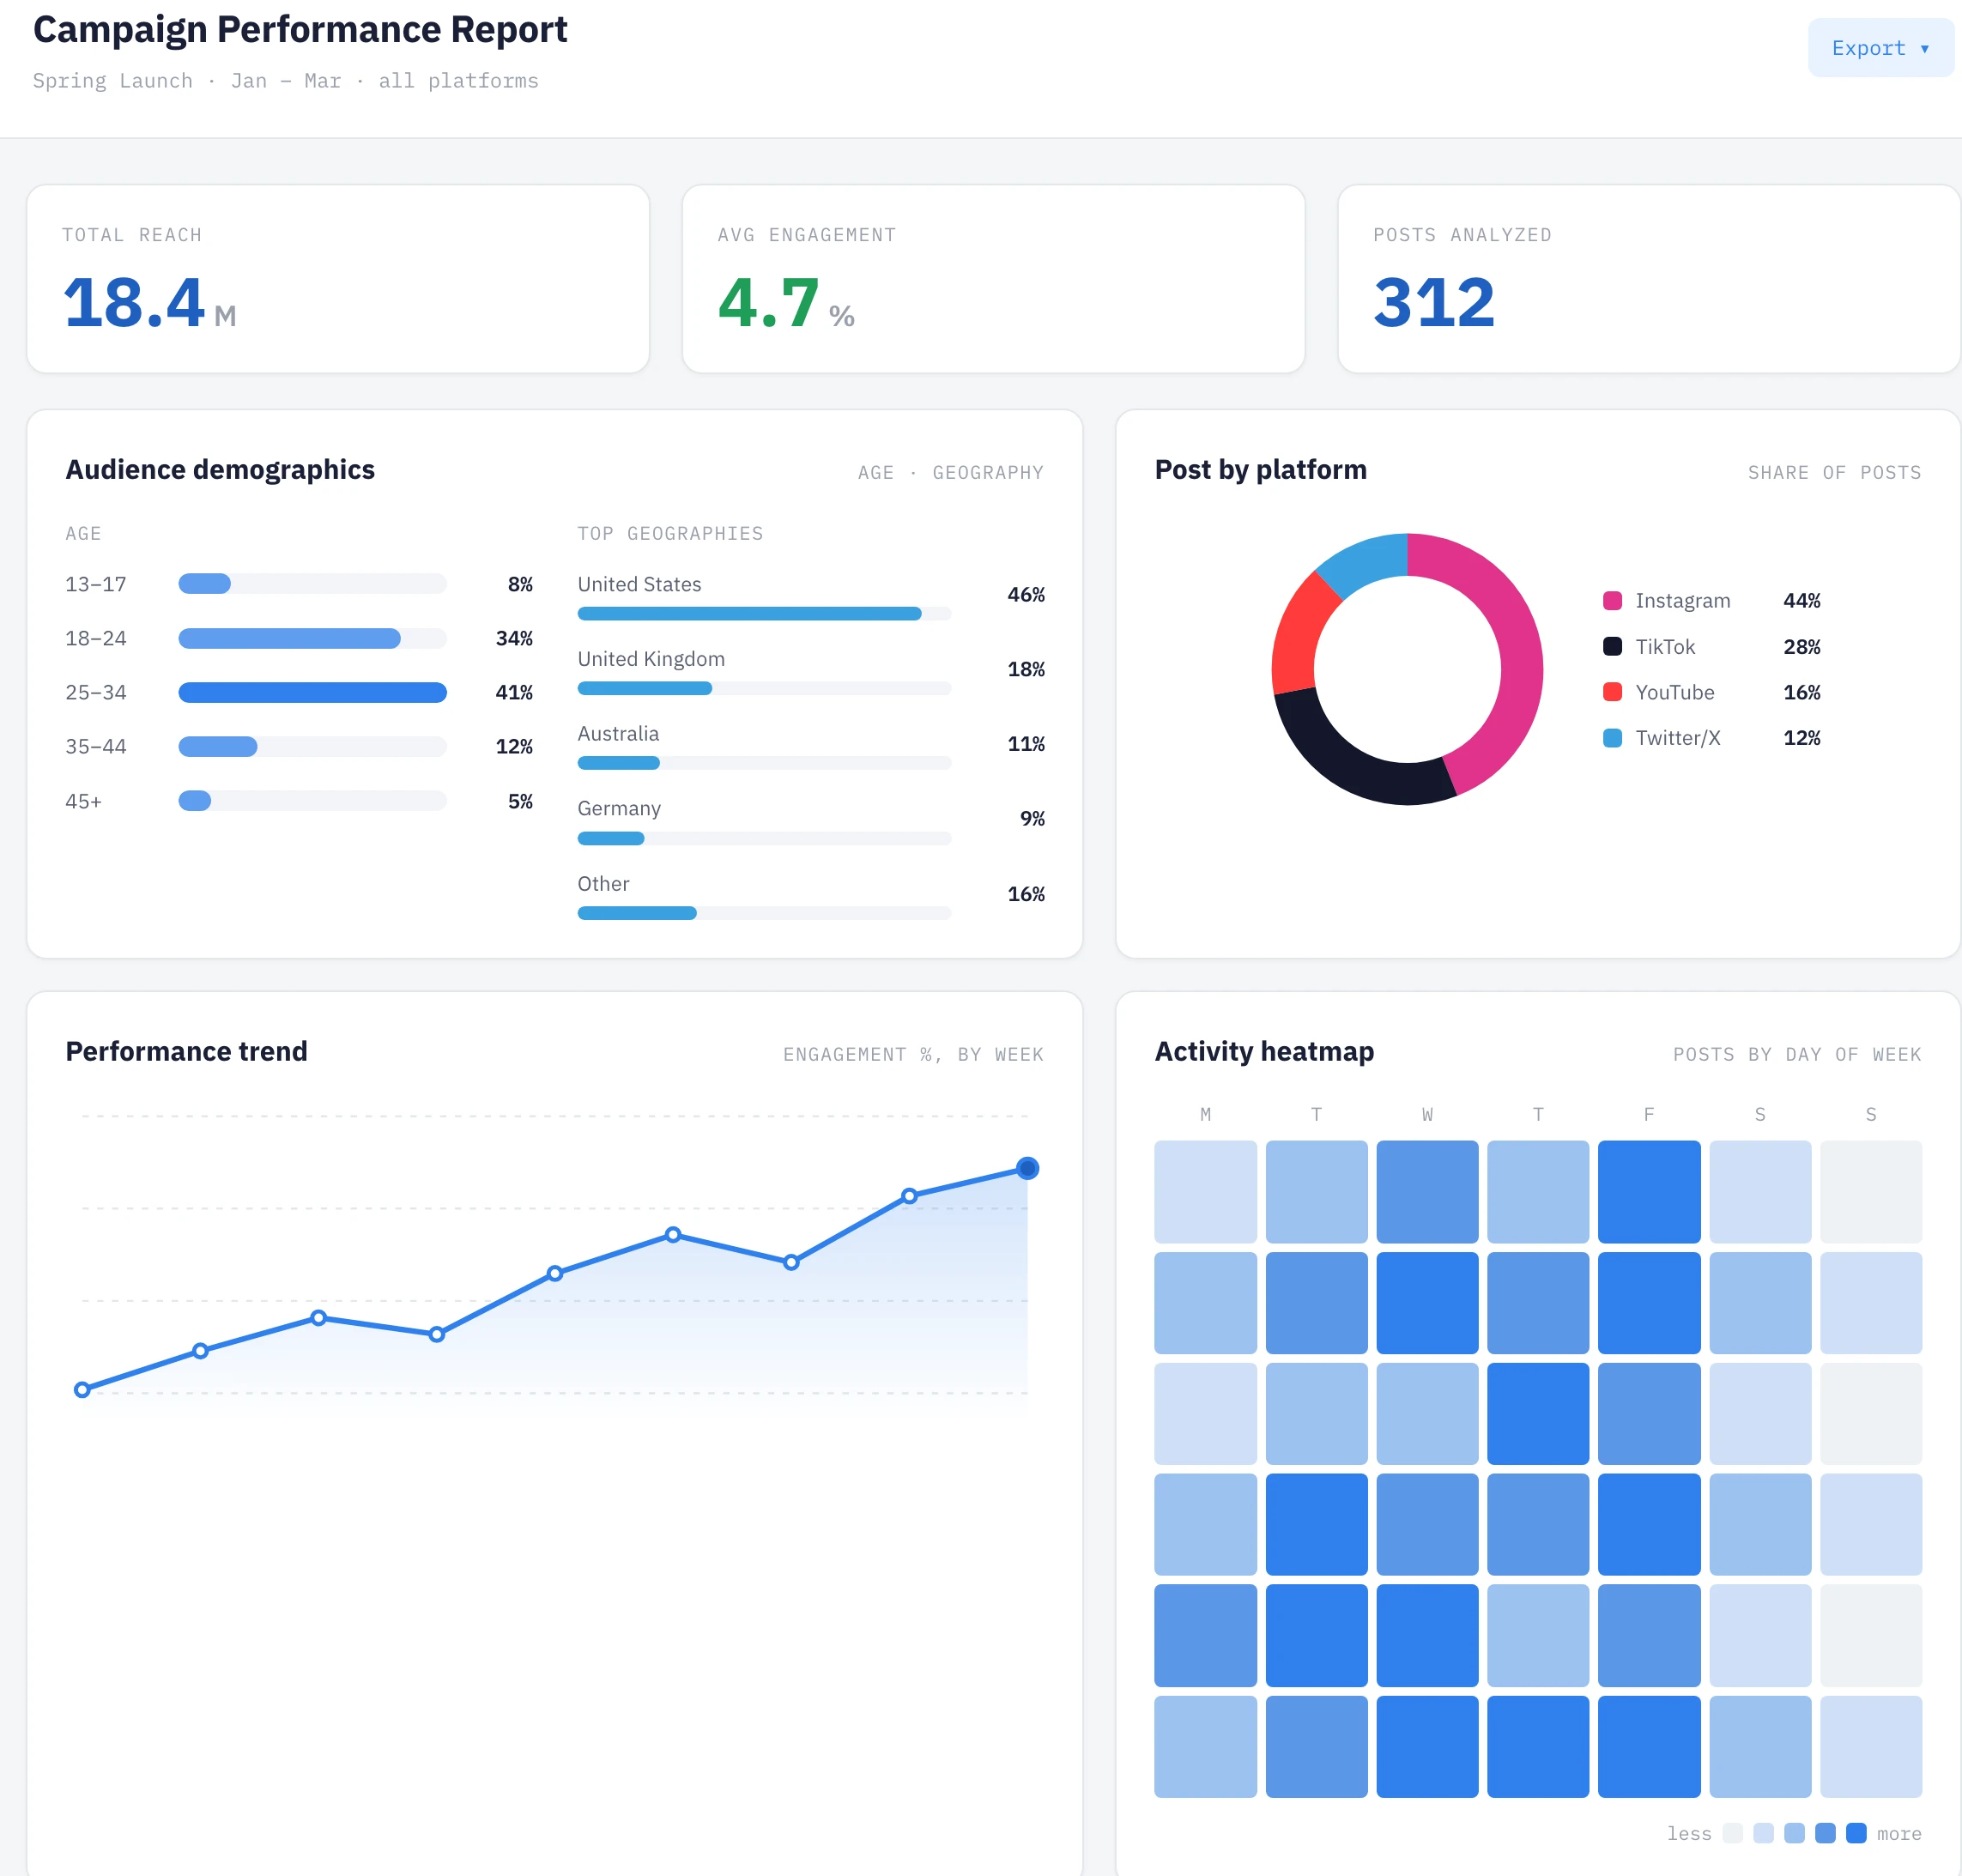Click the Instagram pink legend swatch
Viewport: 1962px width, 1876px height.
(1612, 601)
